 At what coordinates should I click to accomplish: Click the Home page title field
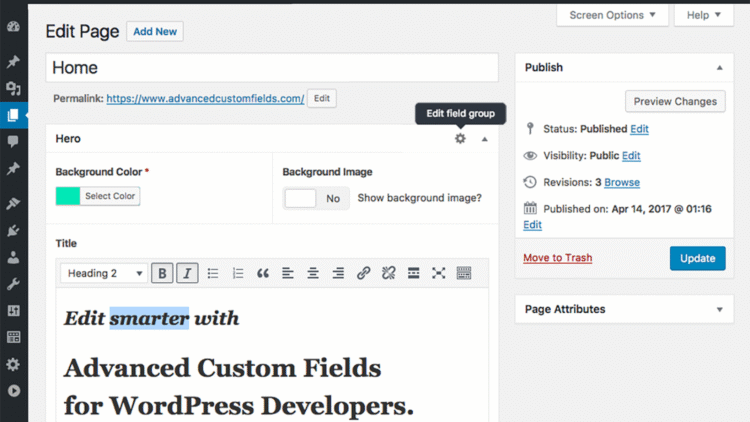point(272,67)
